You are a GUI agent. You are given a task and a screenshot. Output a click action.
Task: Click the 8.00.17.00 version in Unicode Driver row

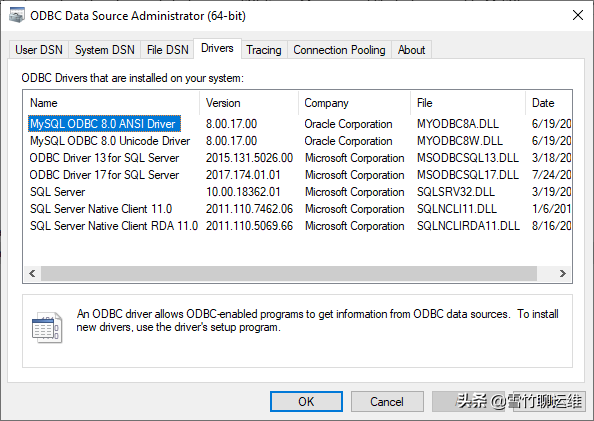231,141
